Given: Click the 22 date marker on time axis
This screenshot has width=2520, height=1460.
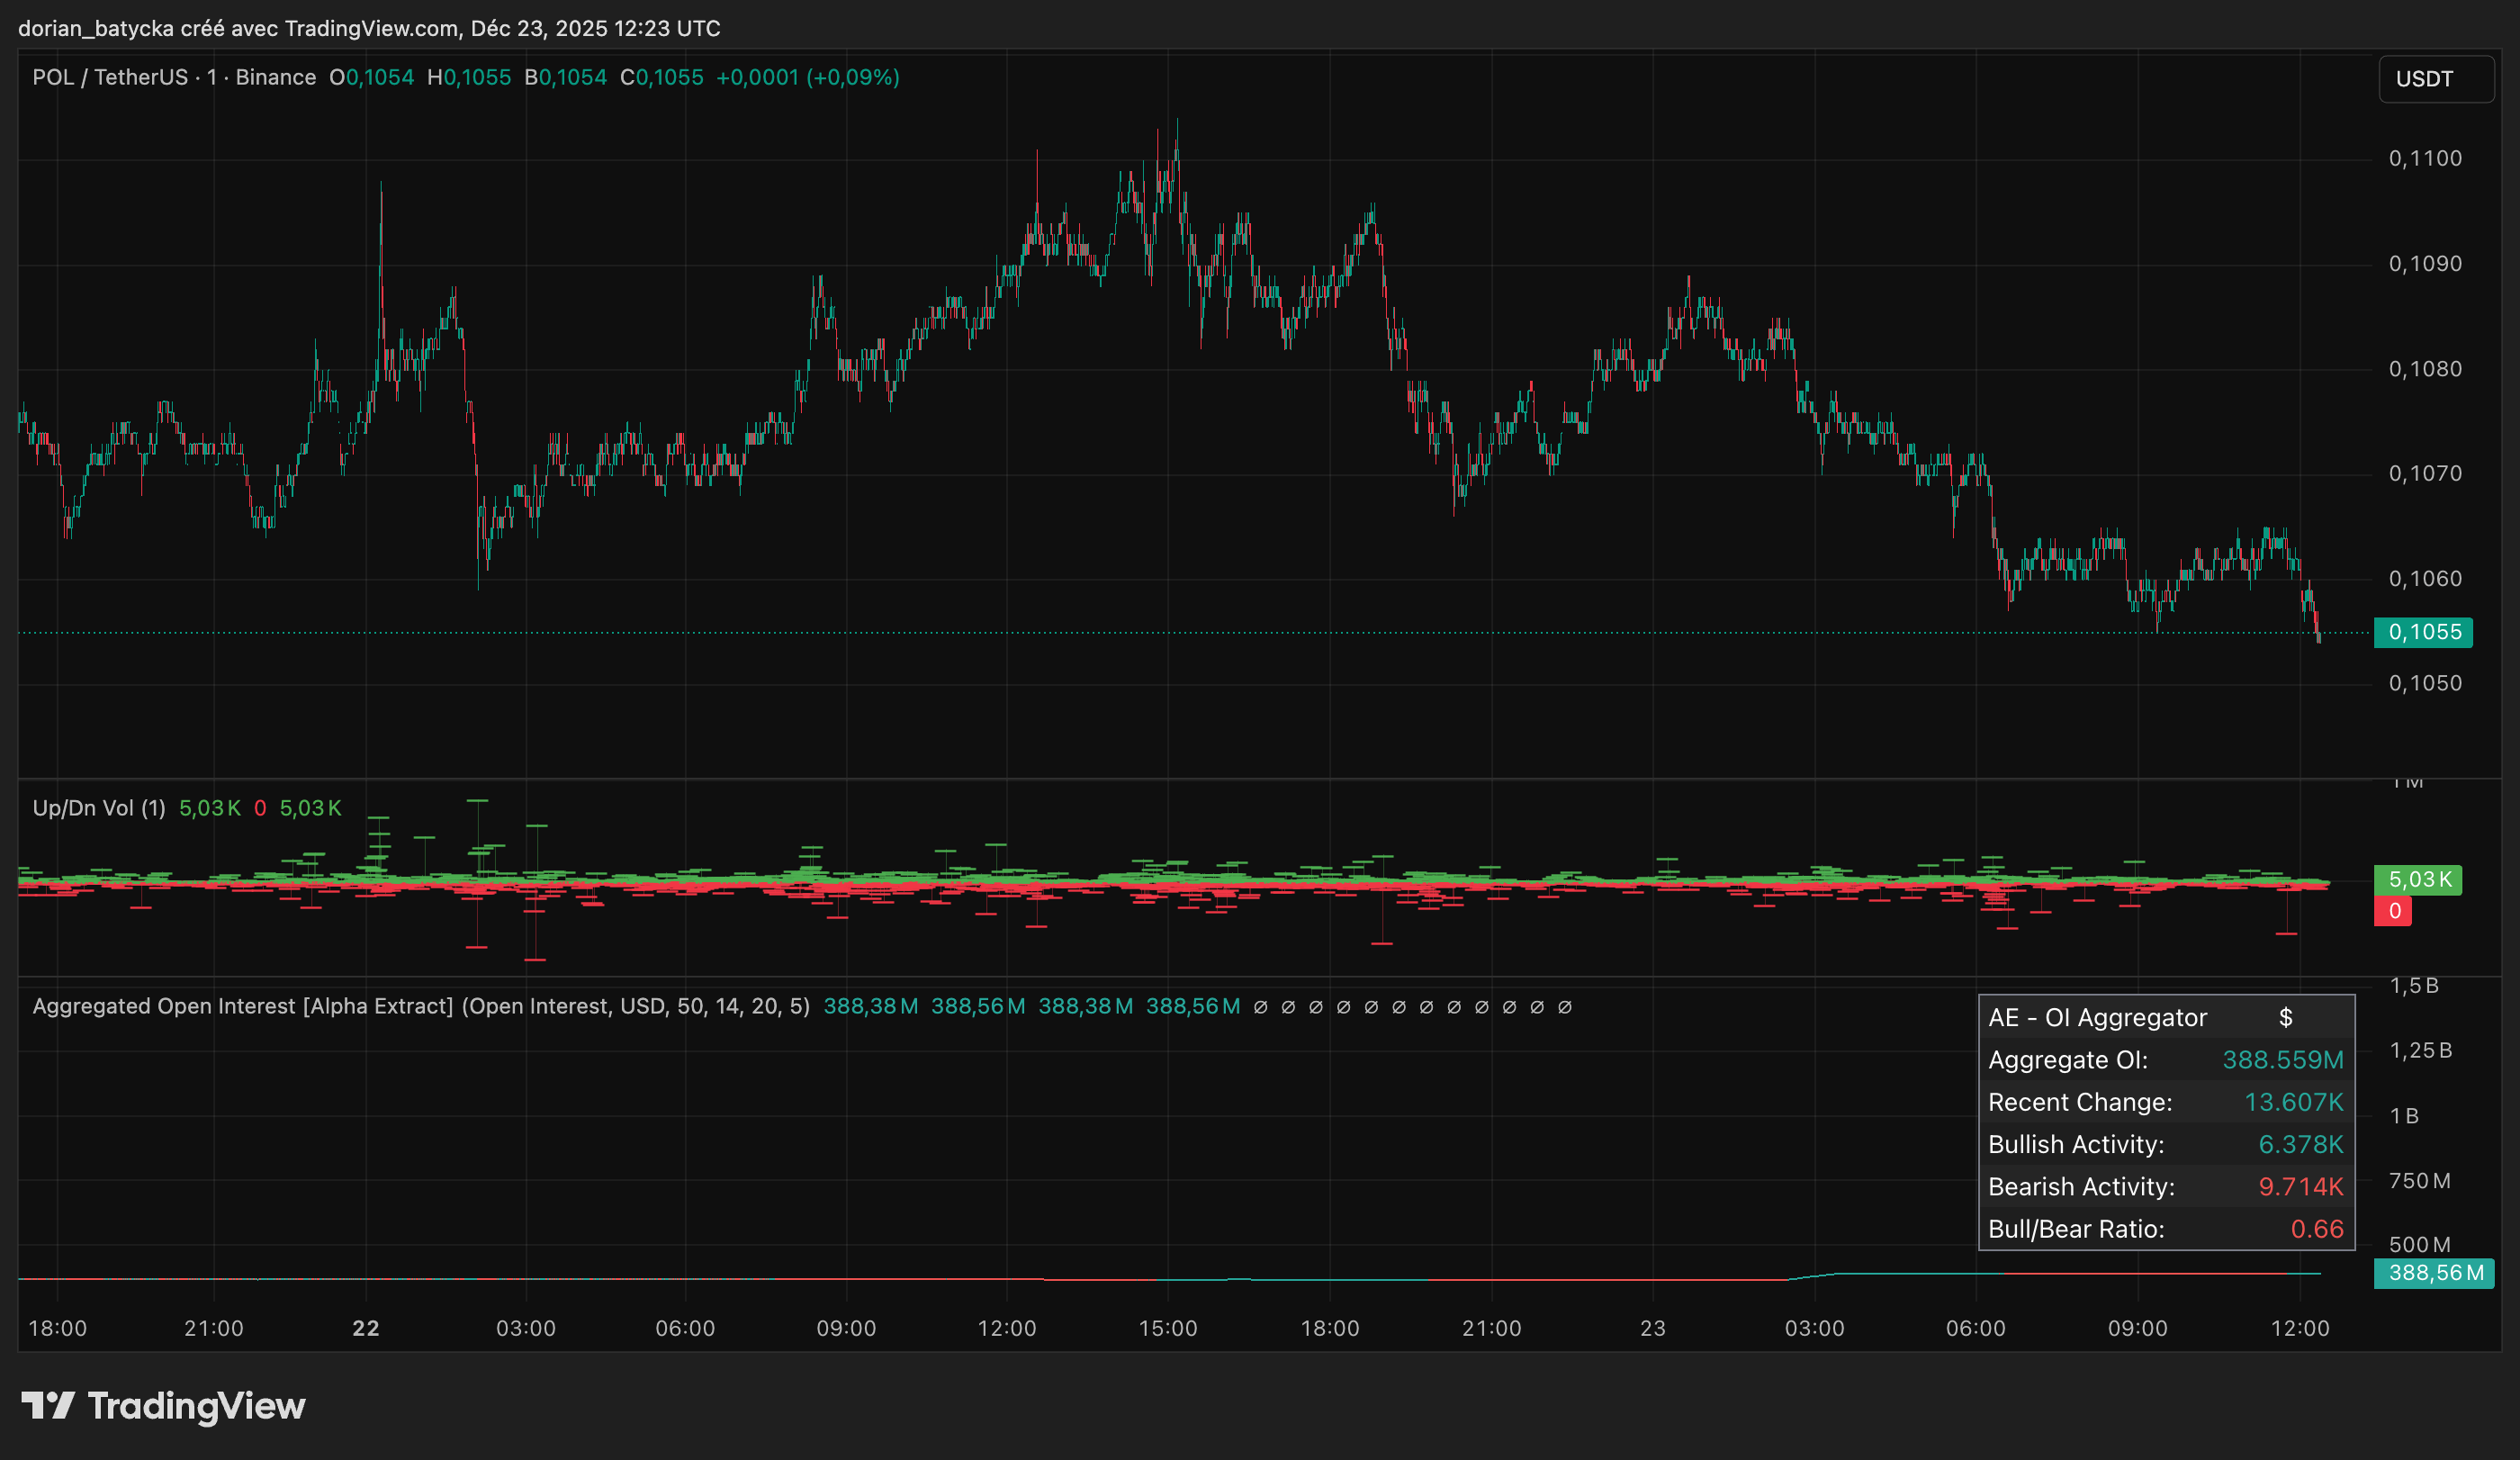Looking at the screenshot, I should pos(366,1328).
